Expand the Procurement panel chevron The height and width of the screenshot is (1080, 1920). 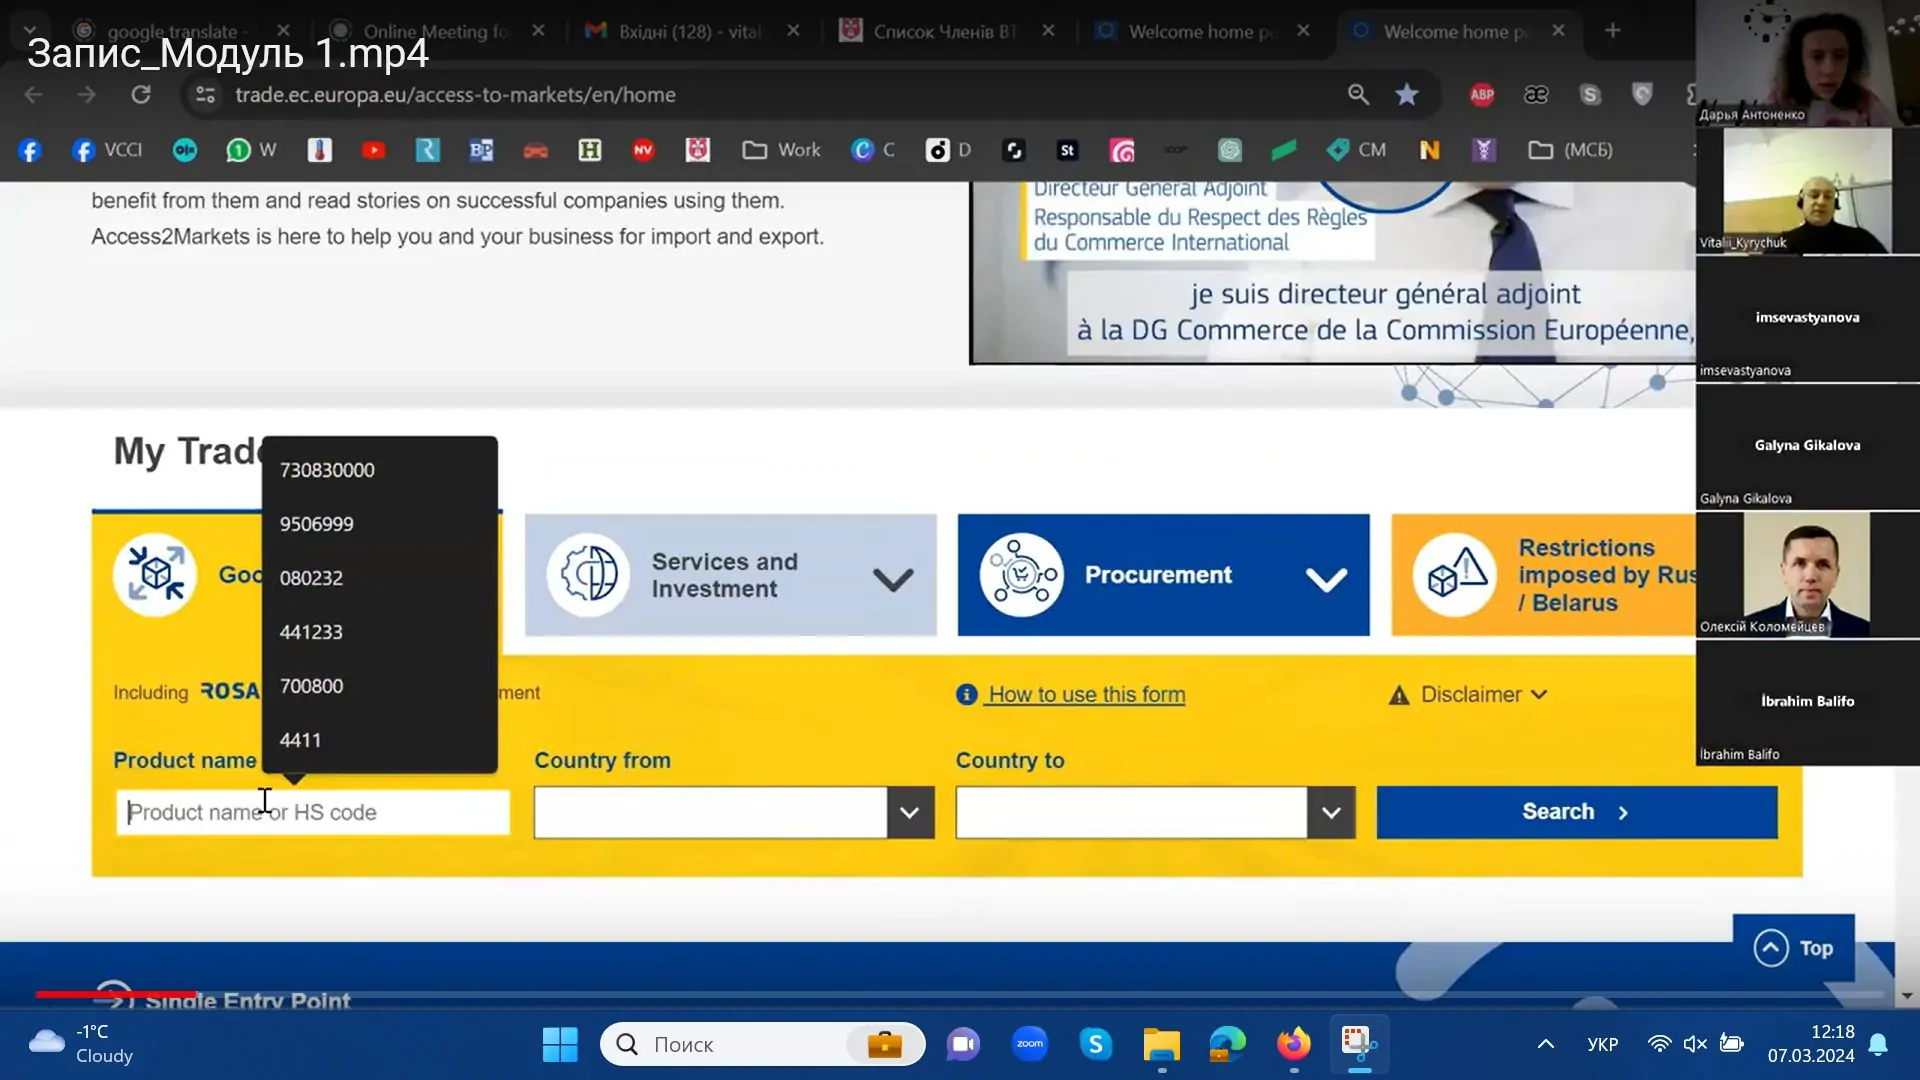(1326, 579)
